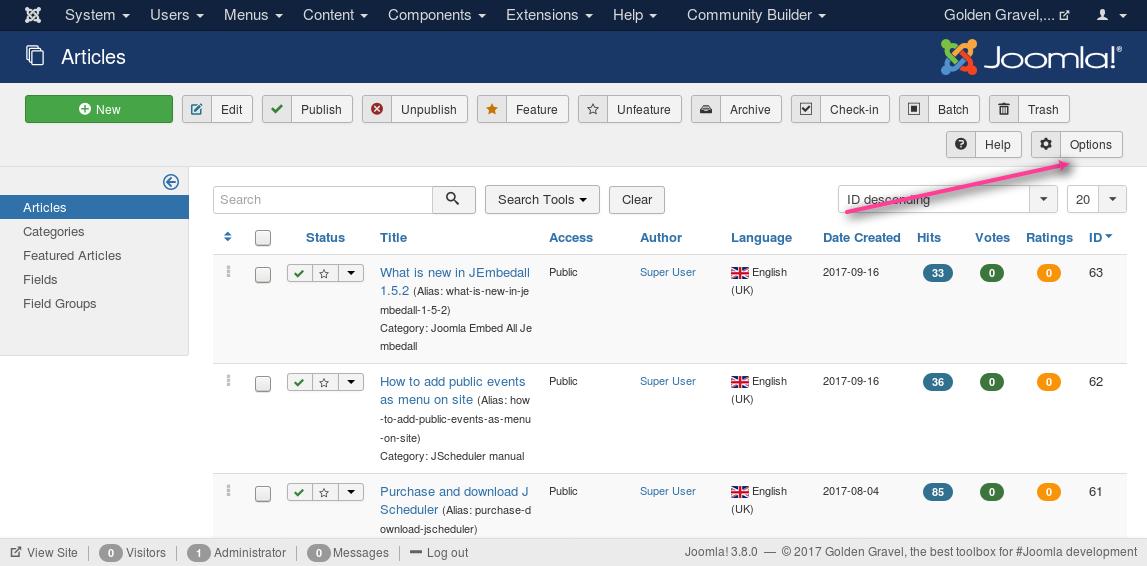Click the Clear search button
The width and height of the screenshot is (1147, 566).
pos(636,200)
